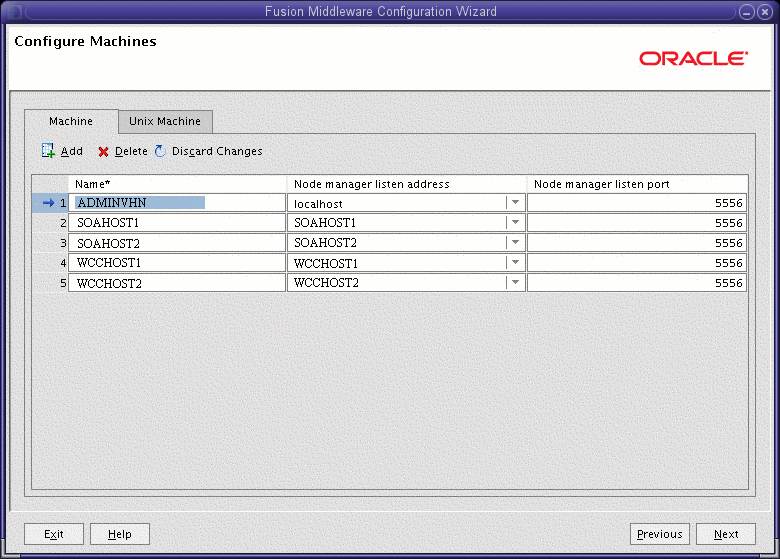780x559 pixels.
Task: Click the Add text label
Action: [72, 151]
